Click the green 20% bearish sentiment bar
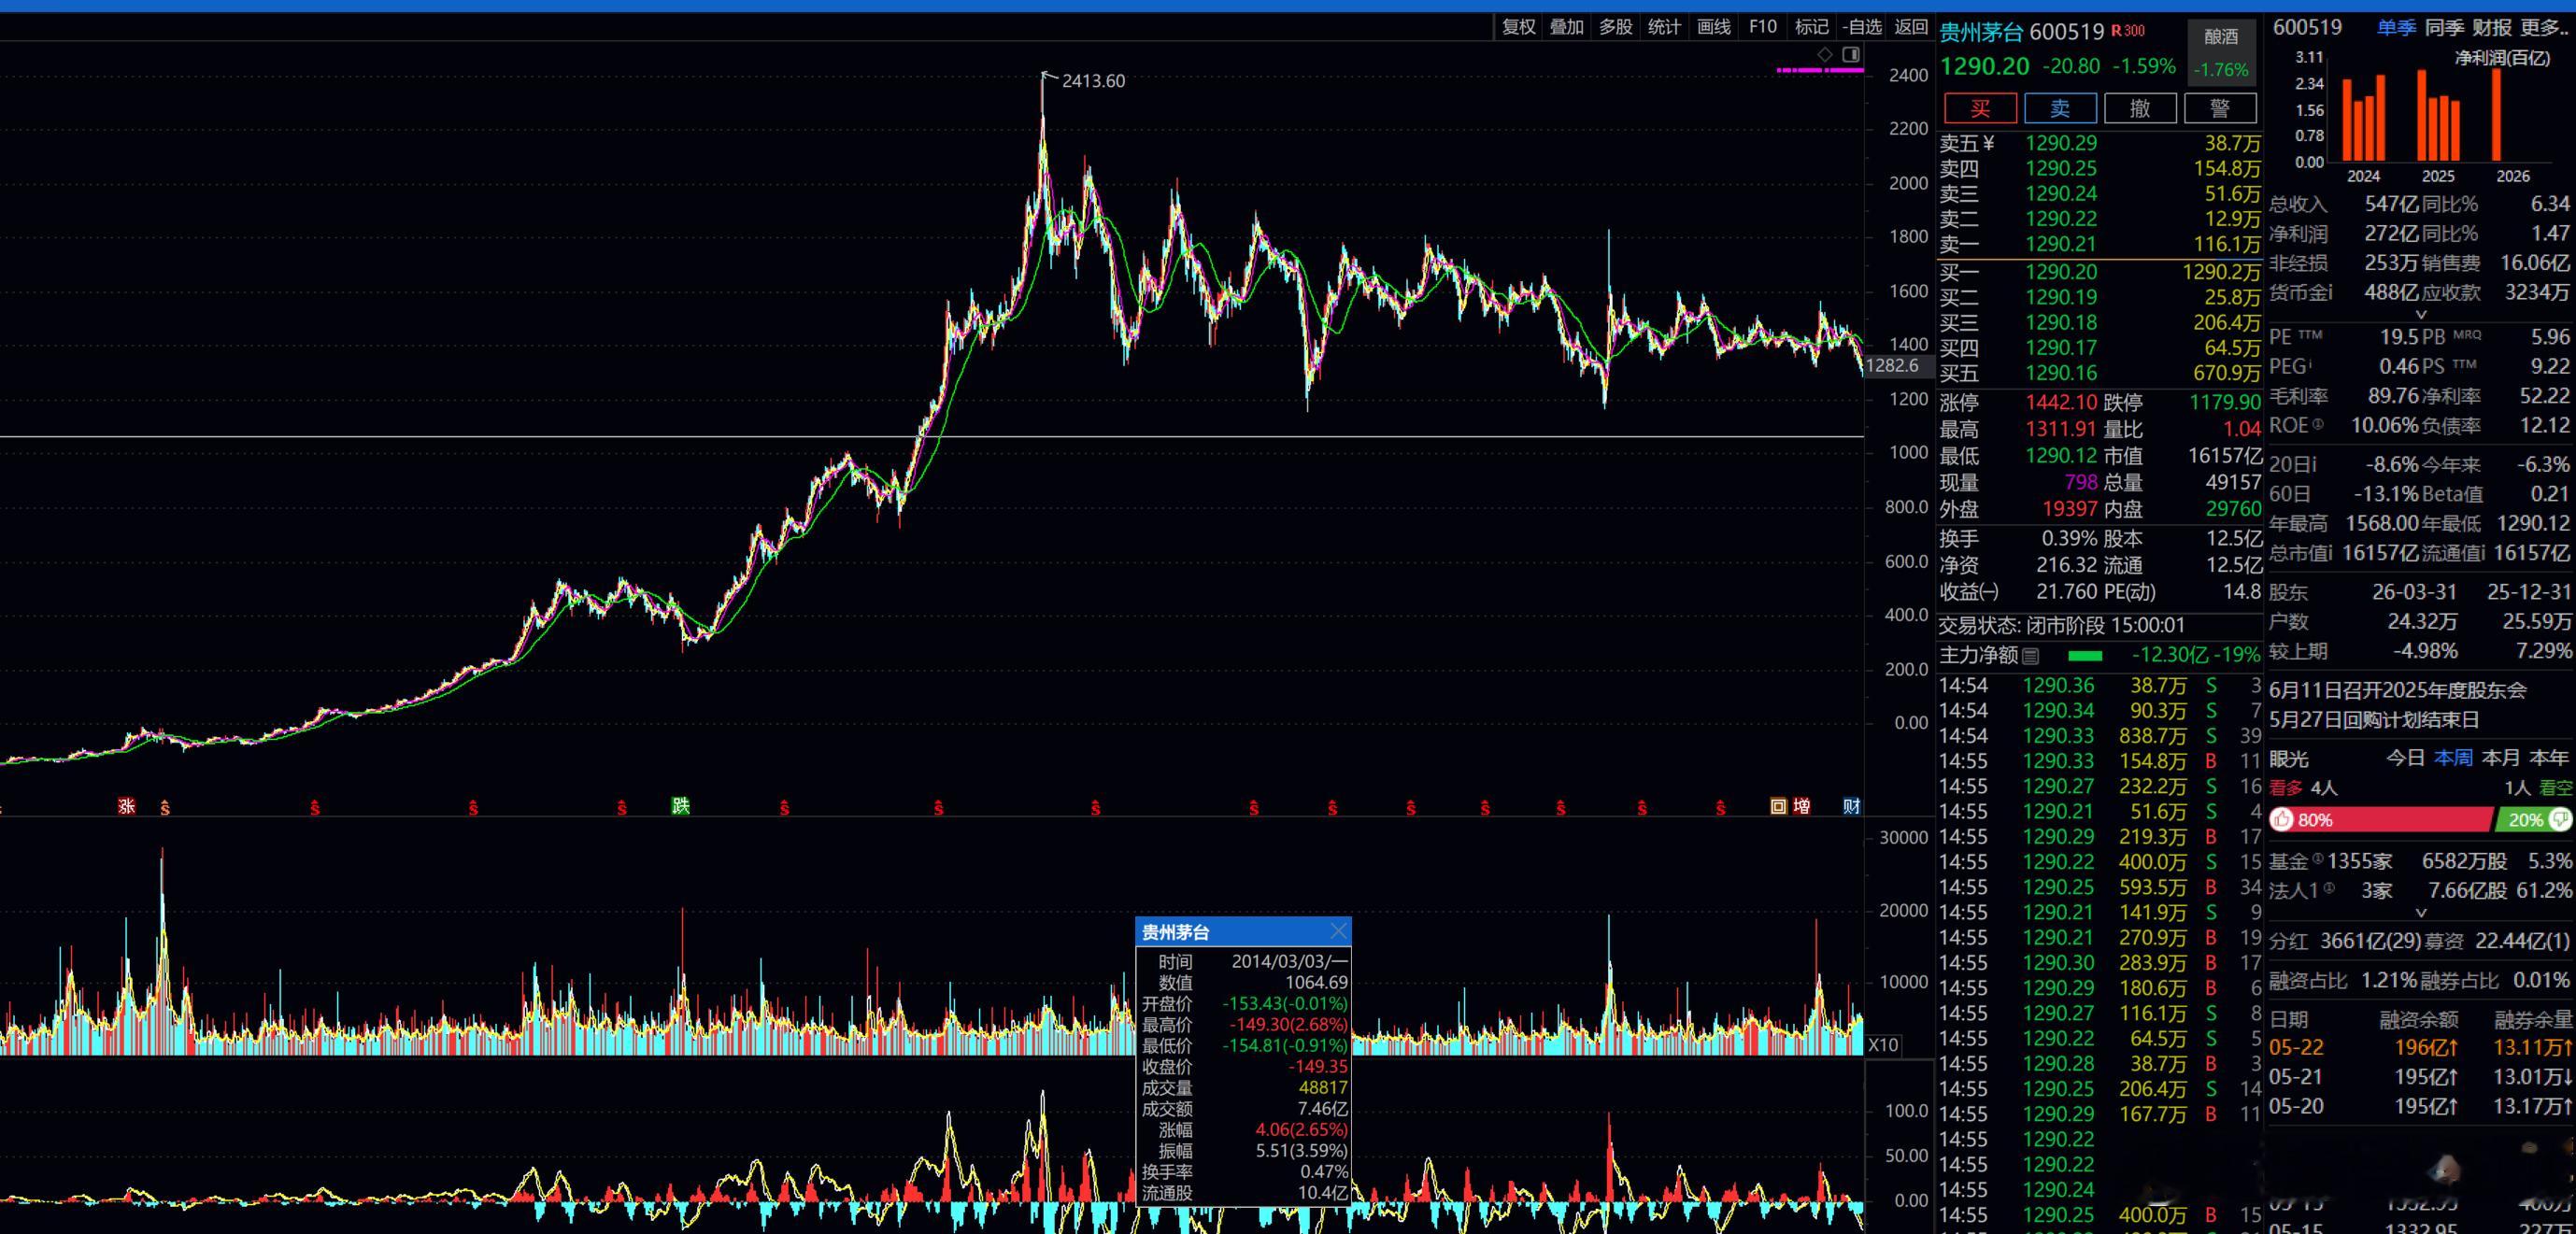The image size is (2576, 1234). tap(2533, 820)
